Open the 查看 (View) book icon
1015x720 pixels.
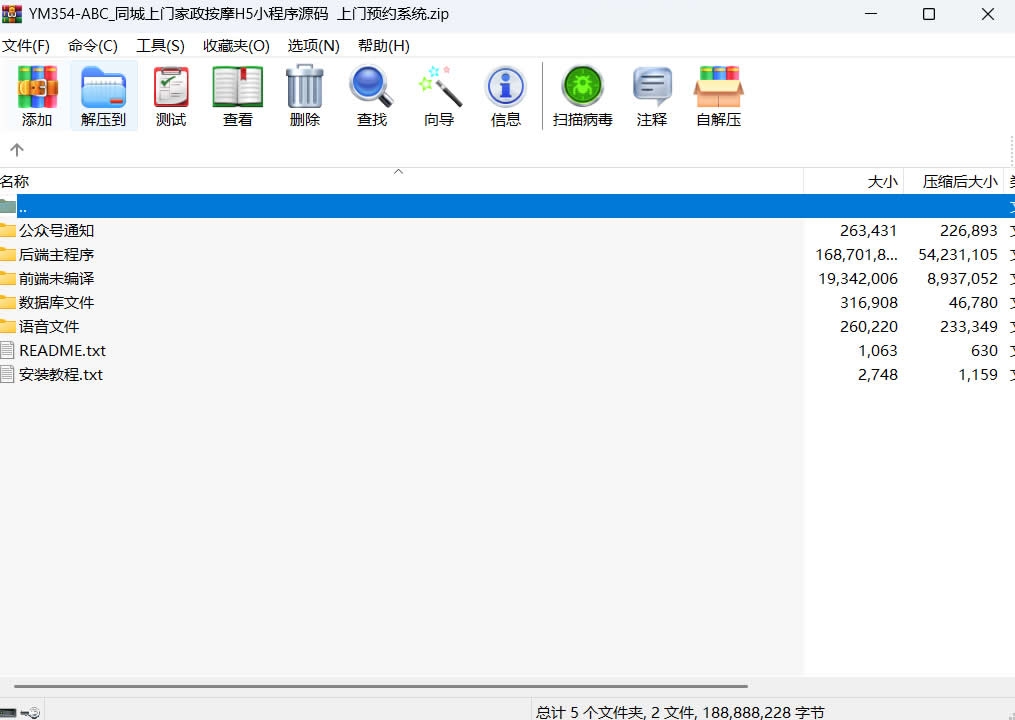coord(238,88)
